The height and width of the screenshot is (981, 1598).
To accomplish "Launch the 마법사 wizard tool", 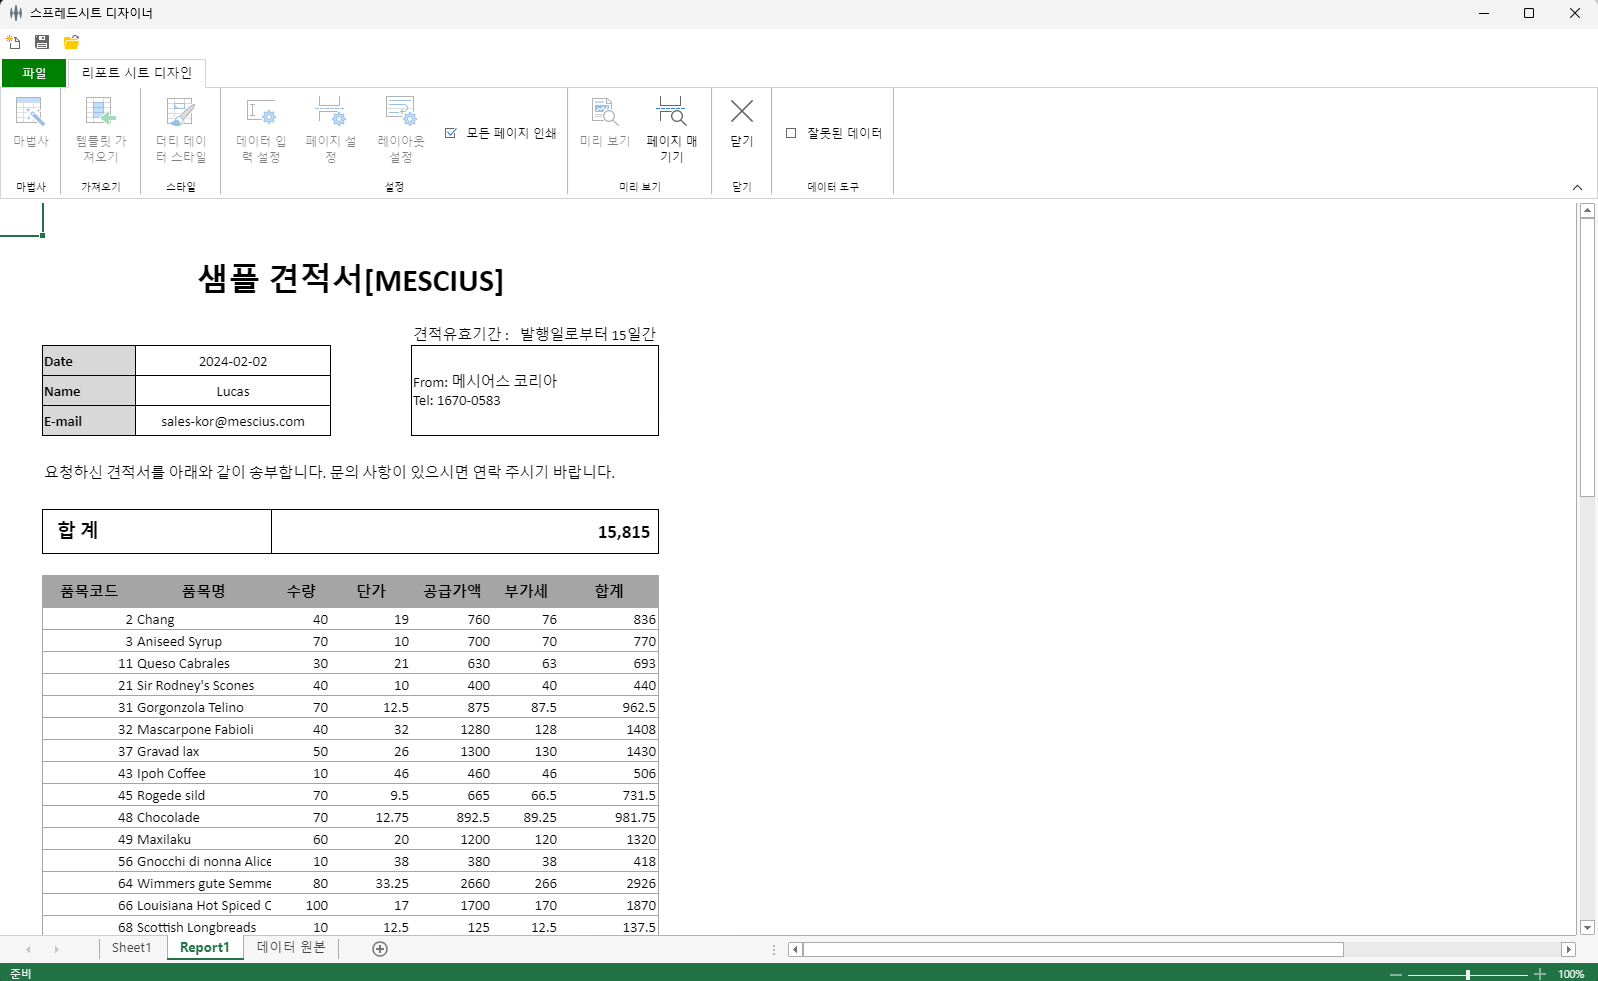I will 30,124.
